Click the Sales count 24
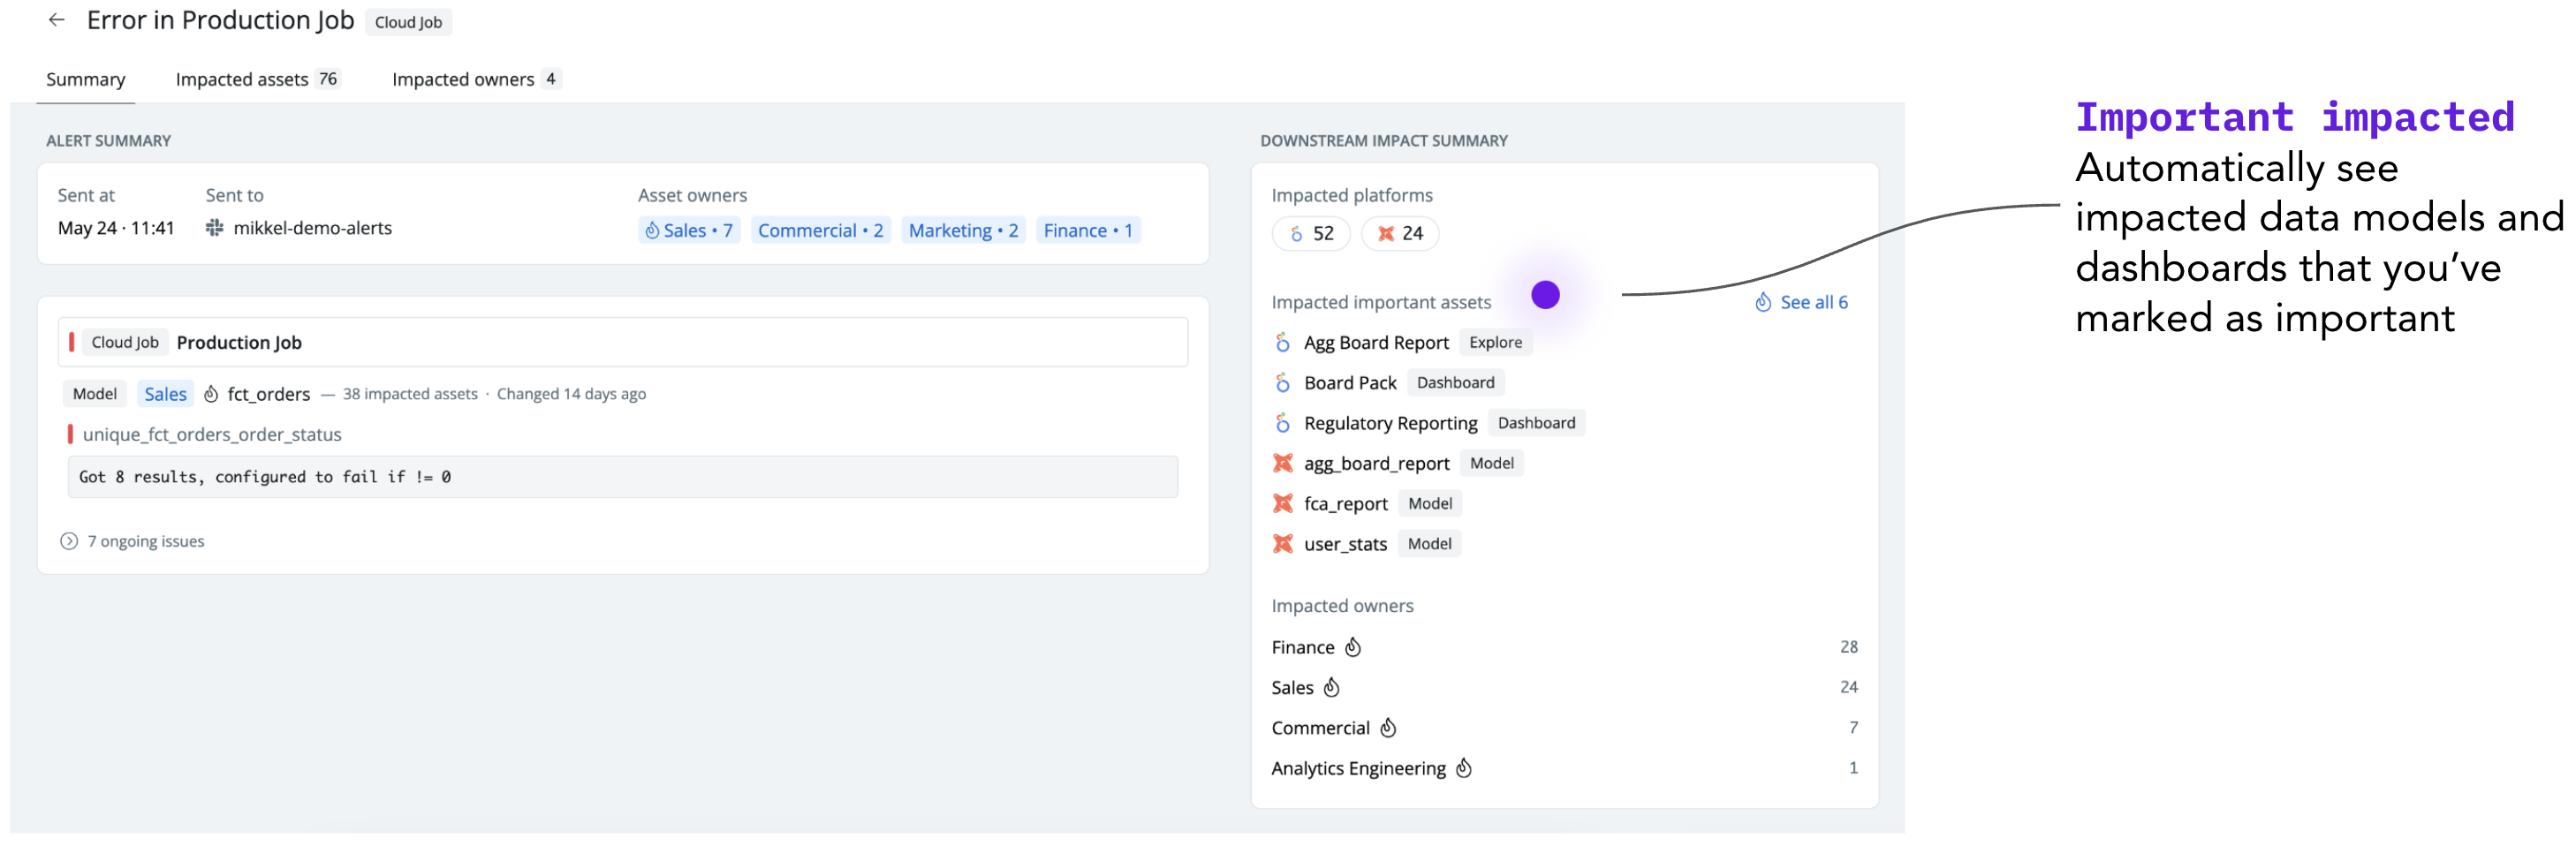2576x846 pixels. pos(1848,687)
